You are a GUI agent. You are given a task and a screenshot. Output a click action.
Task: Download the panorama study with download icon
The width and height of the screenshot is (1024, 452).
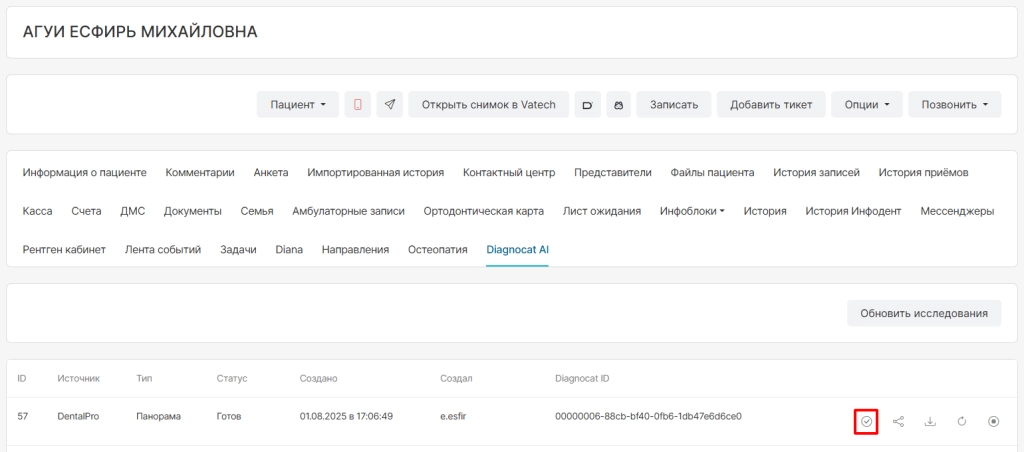point(930,421)
